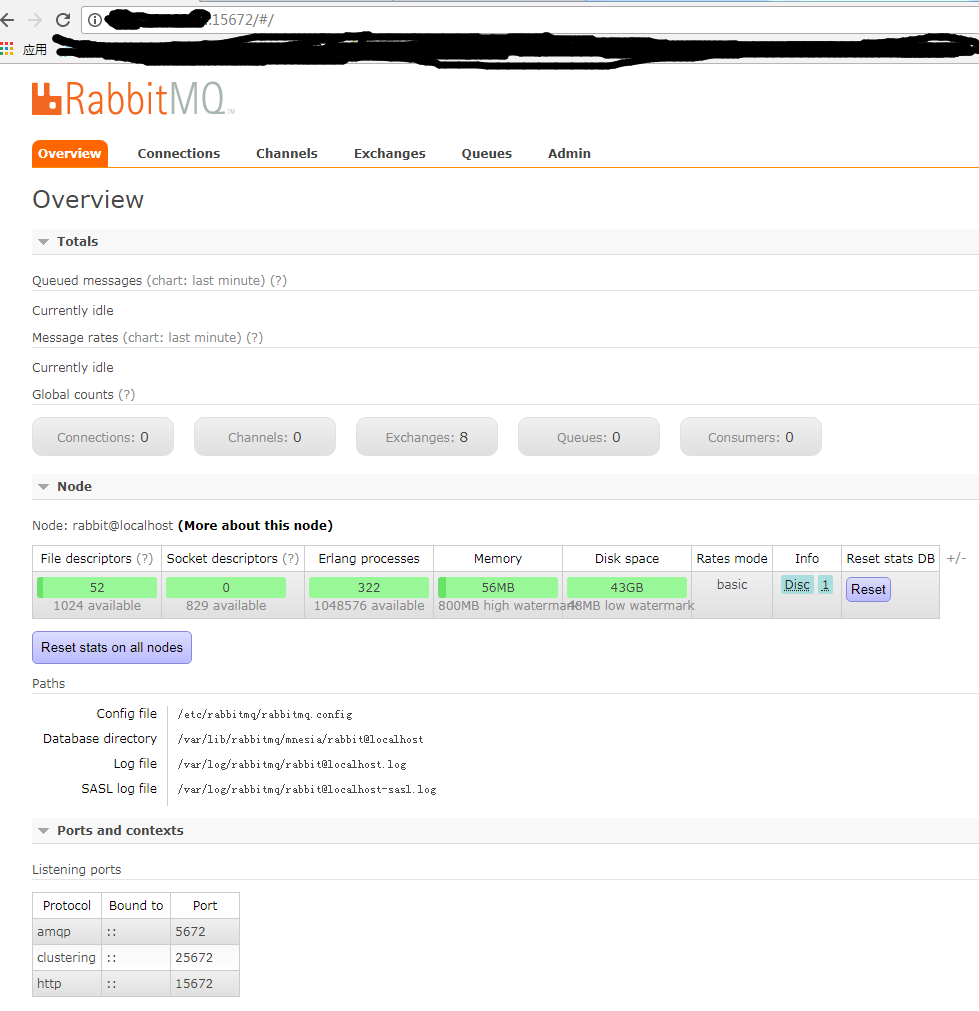Click the site info icon in address bar
The height and width of the screenshot is (1011, 979).
95,20
